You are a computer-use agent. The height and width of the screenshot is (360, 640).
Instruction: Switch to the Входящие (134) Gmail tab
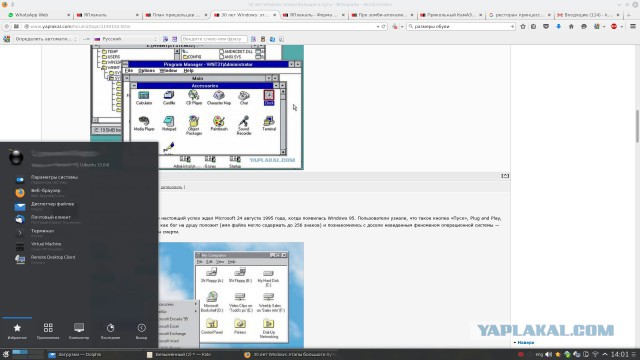tap(588, 15)
